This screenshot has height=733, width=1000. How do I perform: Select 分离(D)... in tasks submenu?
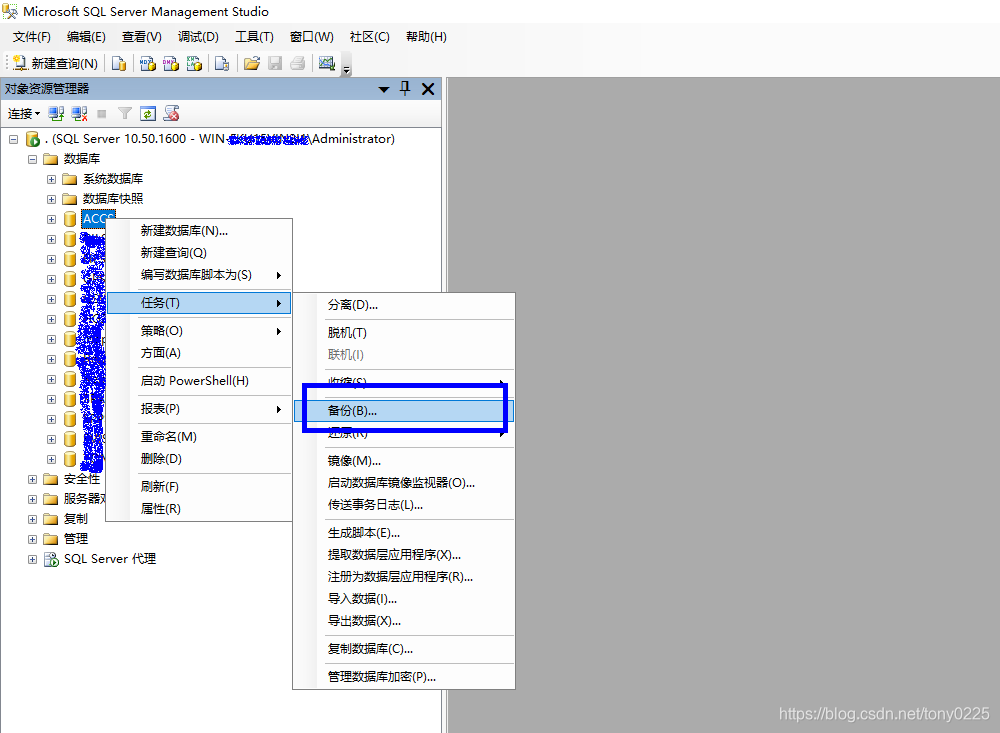click(x=404, y=305)
